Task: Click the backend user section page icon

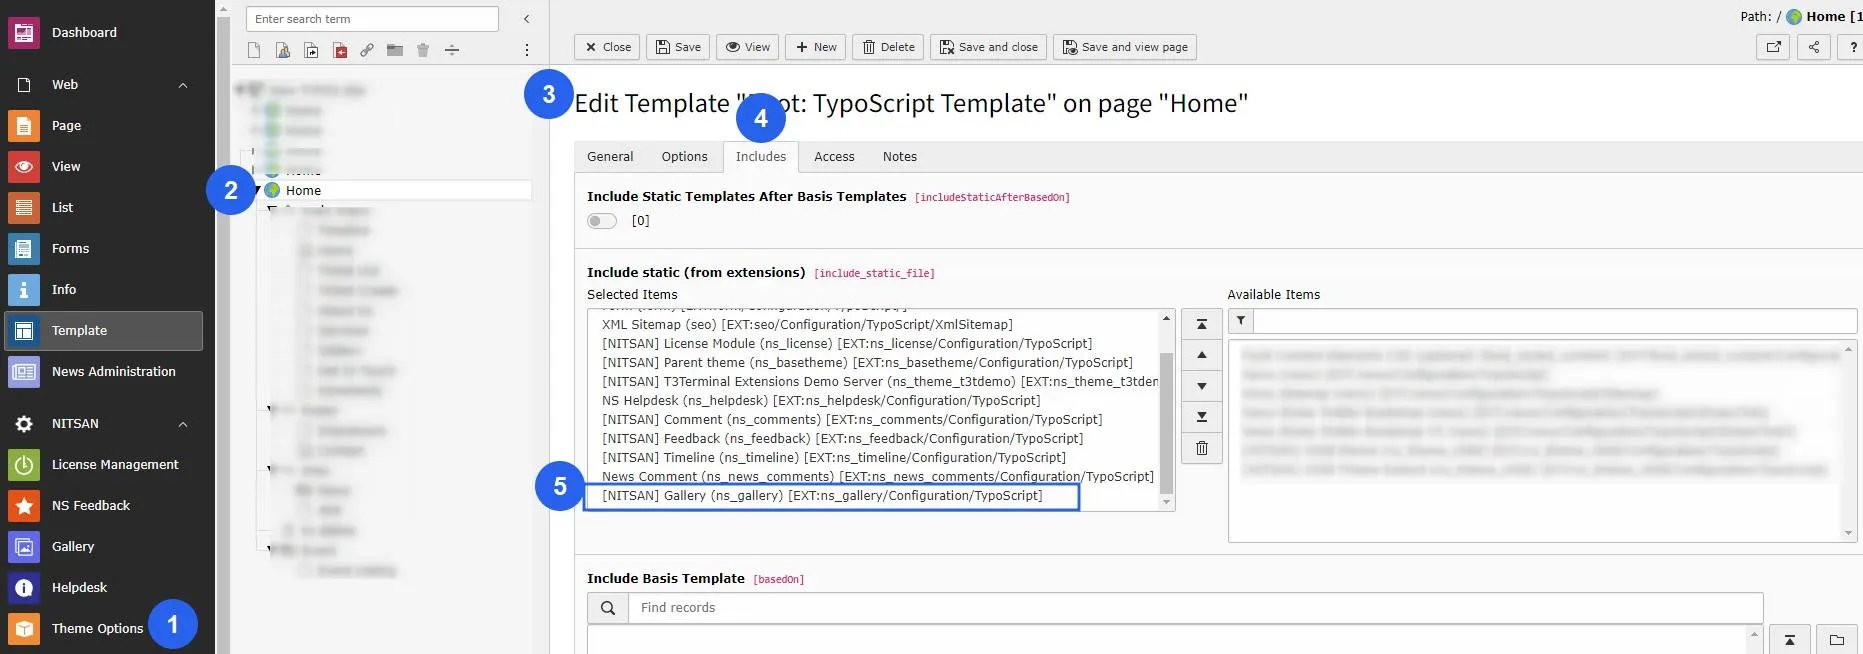Action: tap(283, 50)
